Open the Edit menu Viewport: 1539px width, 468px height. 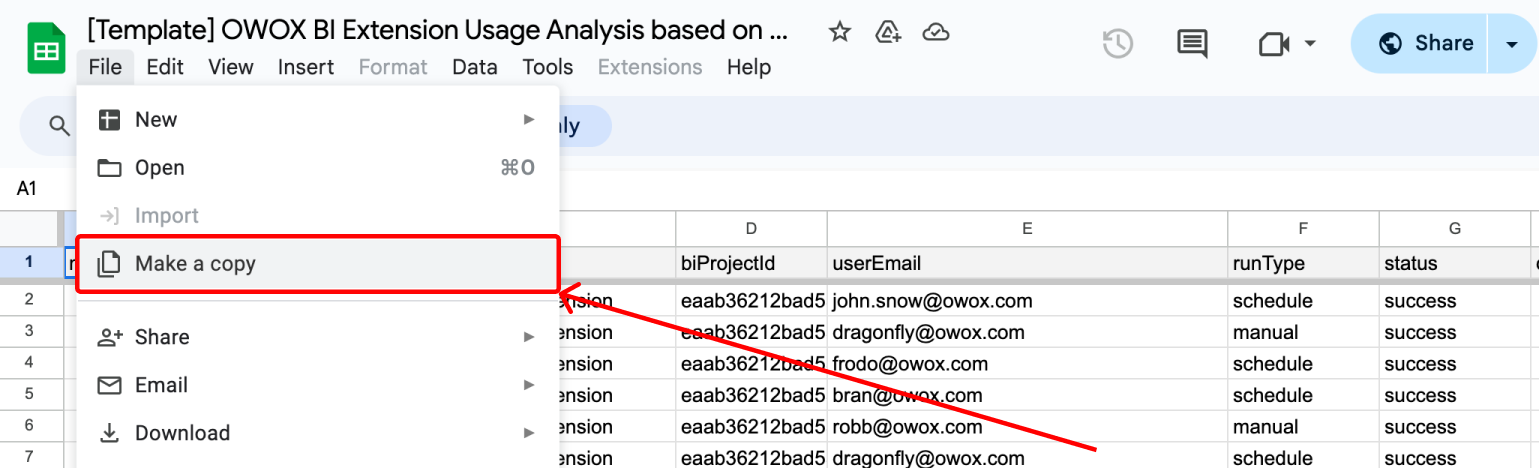[x=165, y=67]
